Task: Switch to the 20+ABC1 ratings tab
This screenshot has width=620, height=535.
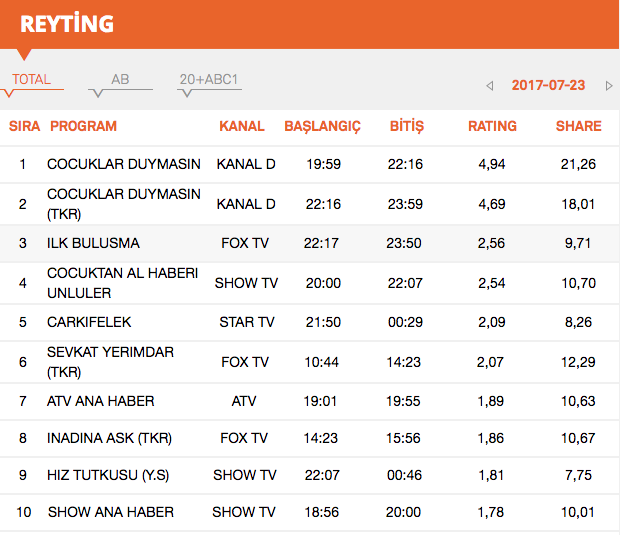Action: tap(209, 80)
